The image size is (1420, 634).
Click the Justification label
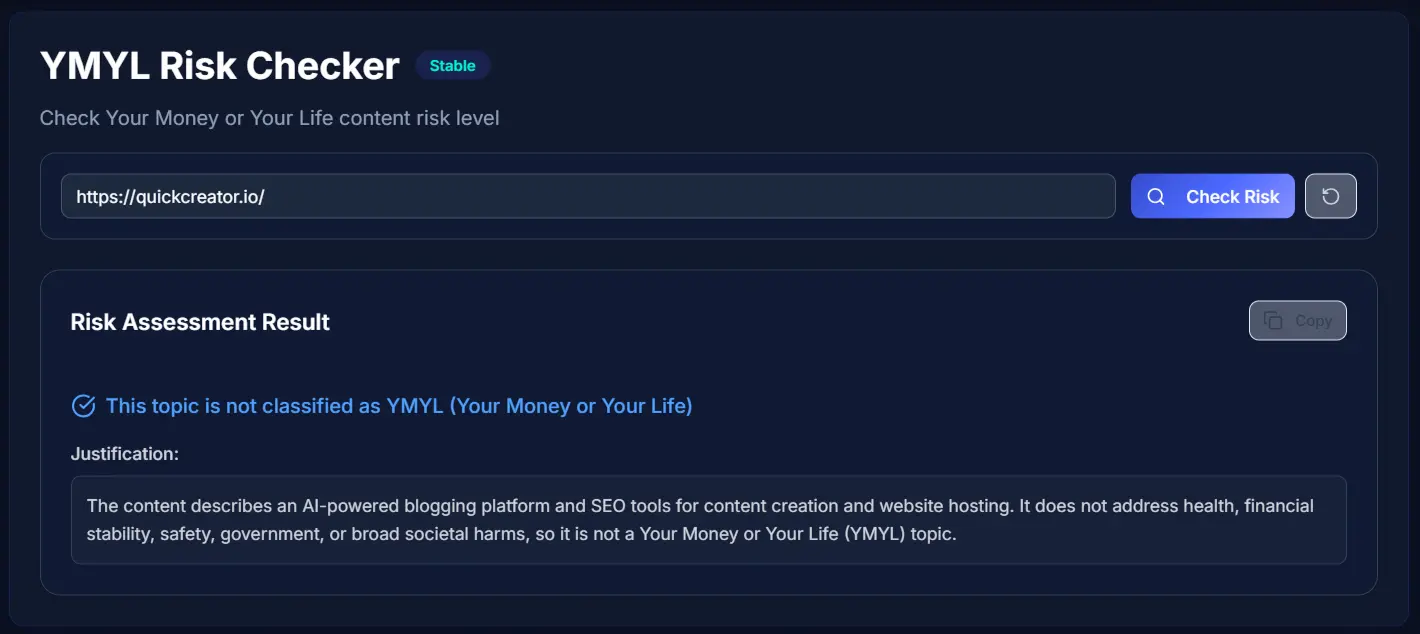pyautogui.click(x=125, y=454)
